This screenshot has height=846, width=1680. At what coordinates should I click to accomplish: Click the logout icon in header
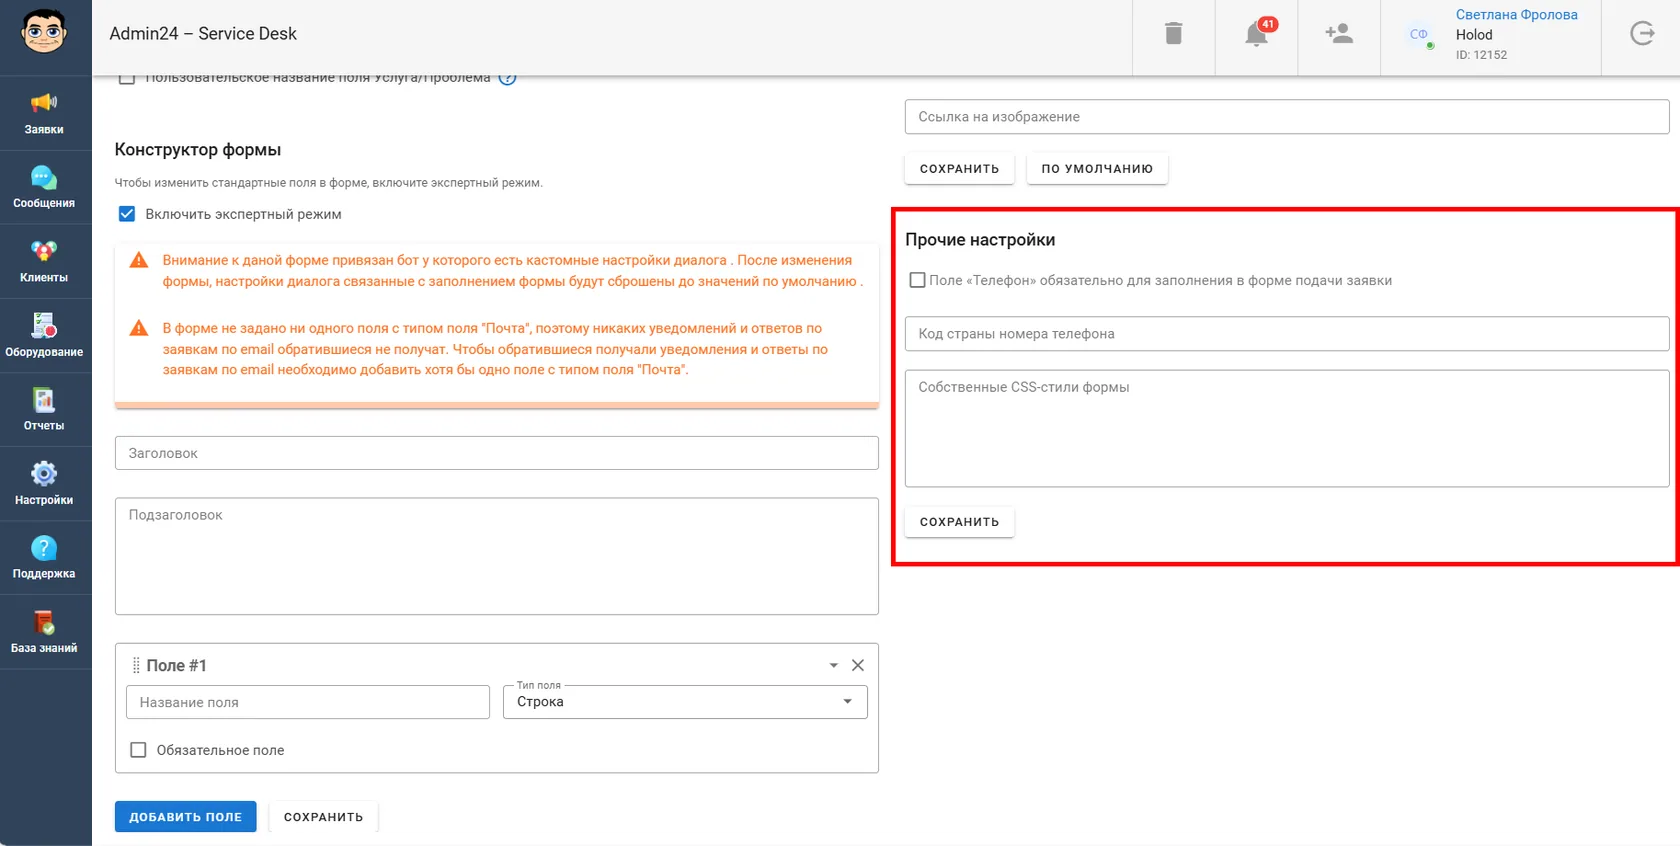(1642, 33)
